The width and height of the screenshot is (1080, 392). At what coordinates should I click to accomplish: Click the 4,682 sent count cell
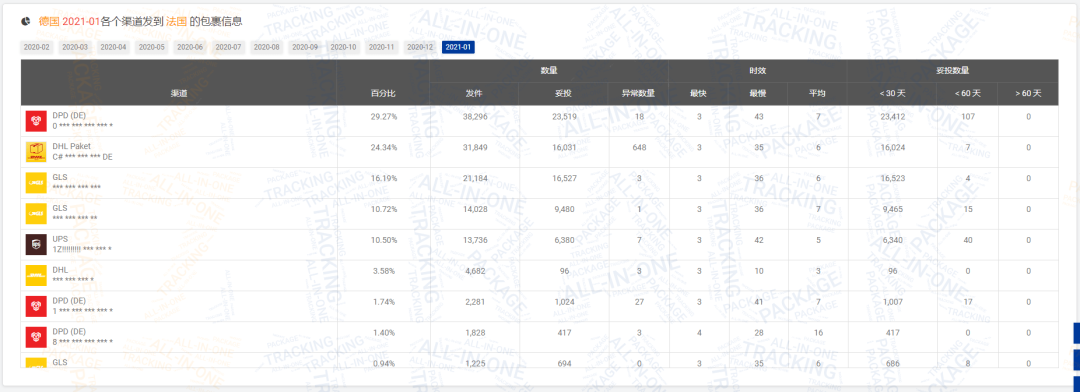click(476, 271)
